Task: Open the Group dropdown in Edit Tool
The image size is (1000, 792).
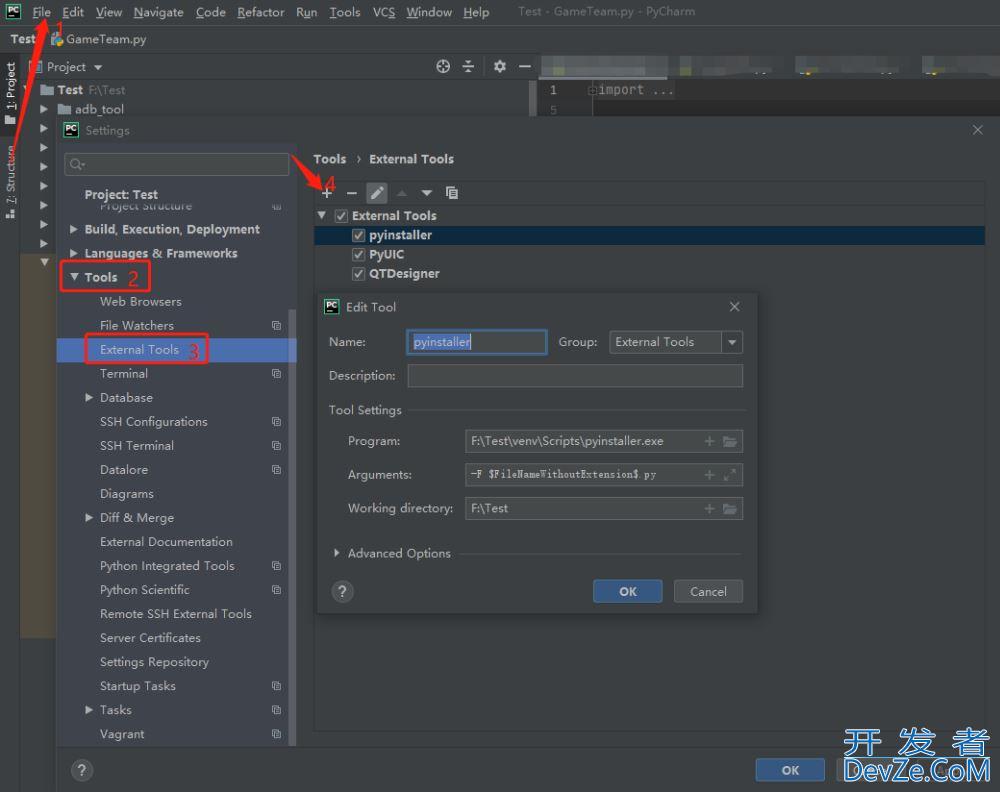Action: (732, 342)
